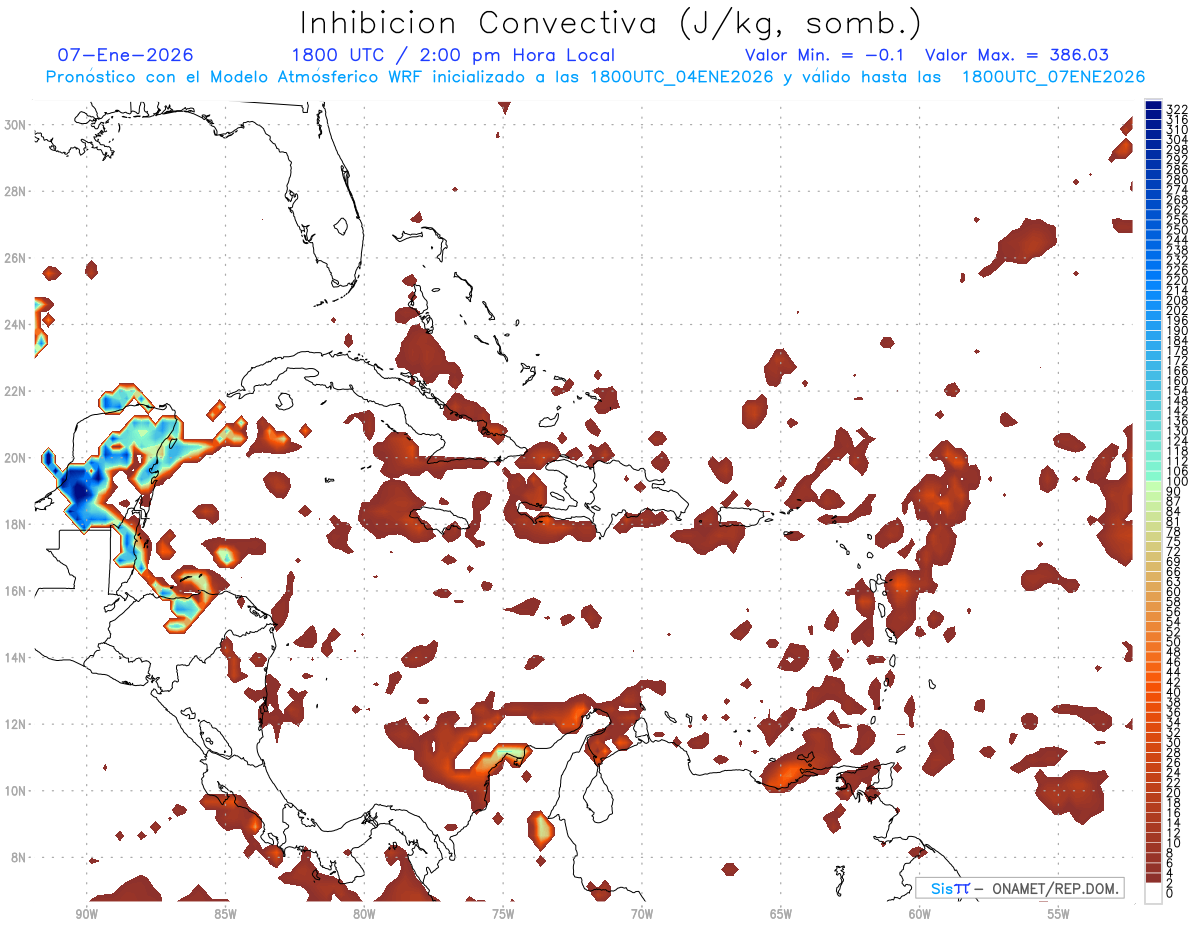1200x927 pixels.
Task: Click the 'SisTT - ONAMET/REP.DOM.' credit box
Action: coord(1019,888)
